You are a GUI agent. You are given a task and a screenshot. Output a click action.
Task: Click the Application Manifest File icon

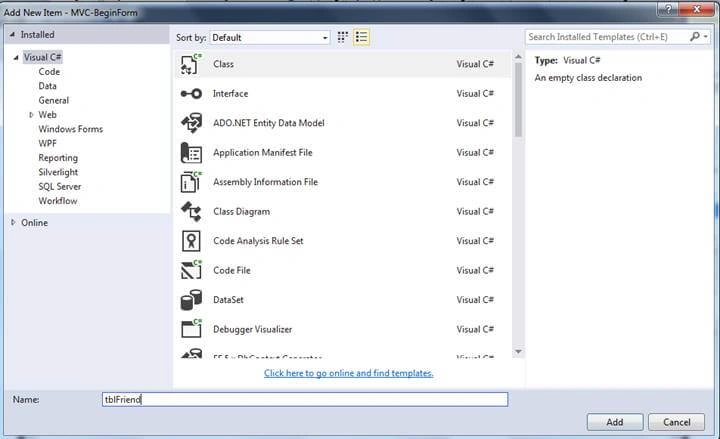[191, 152]
